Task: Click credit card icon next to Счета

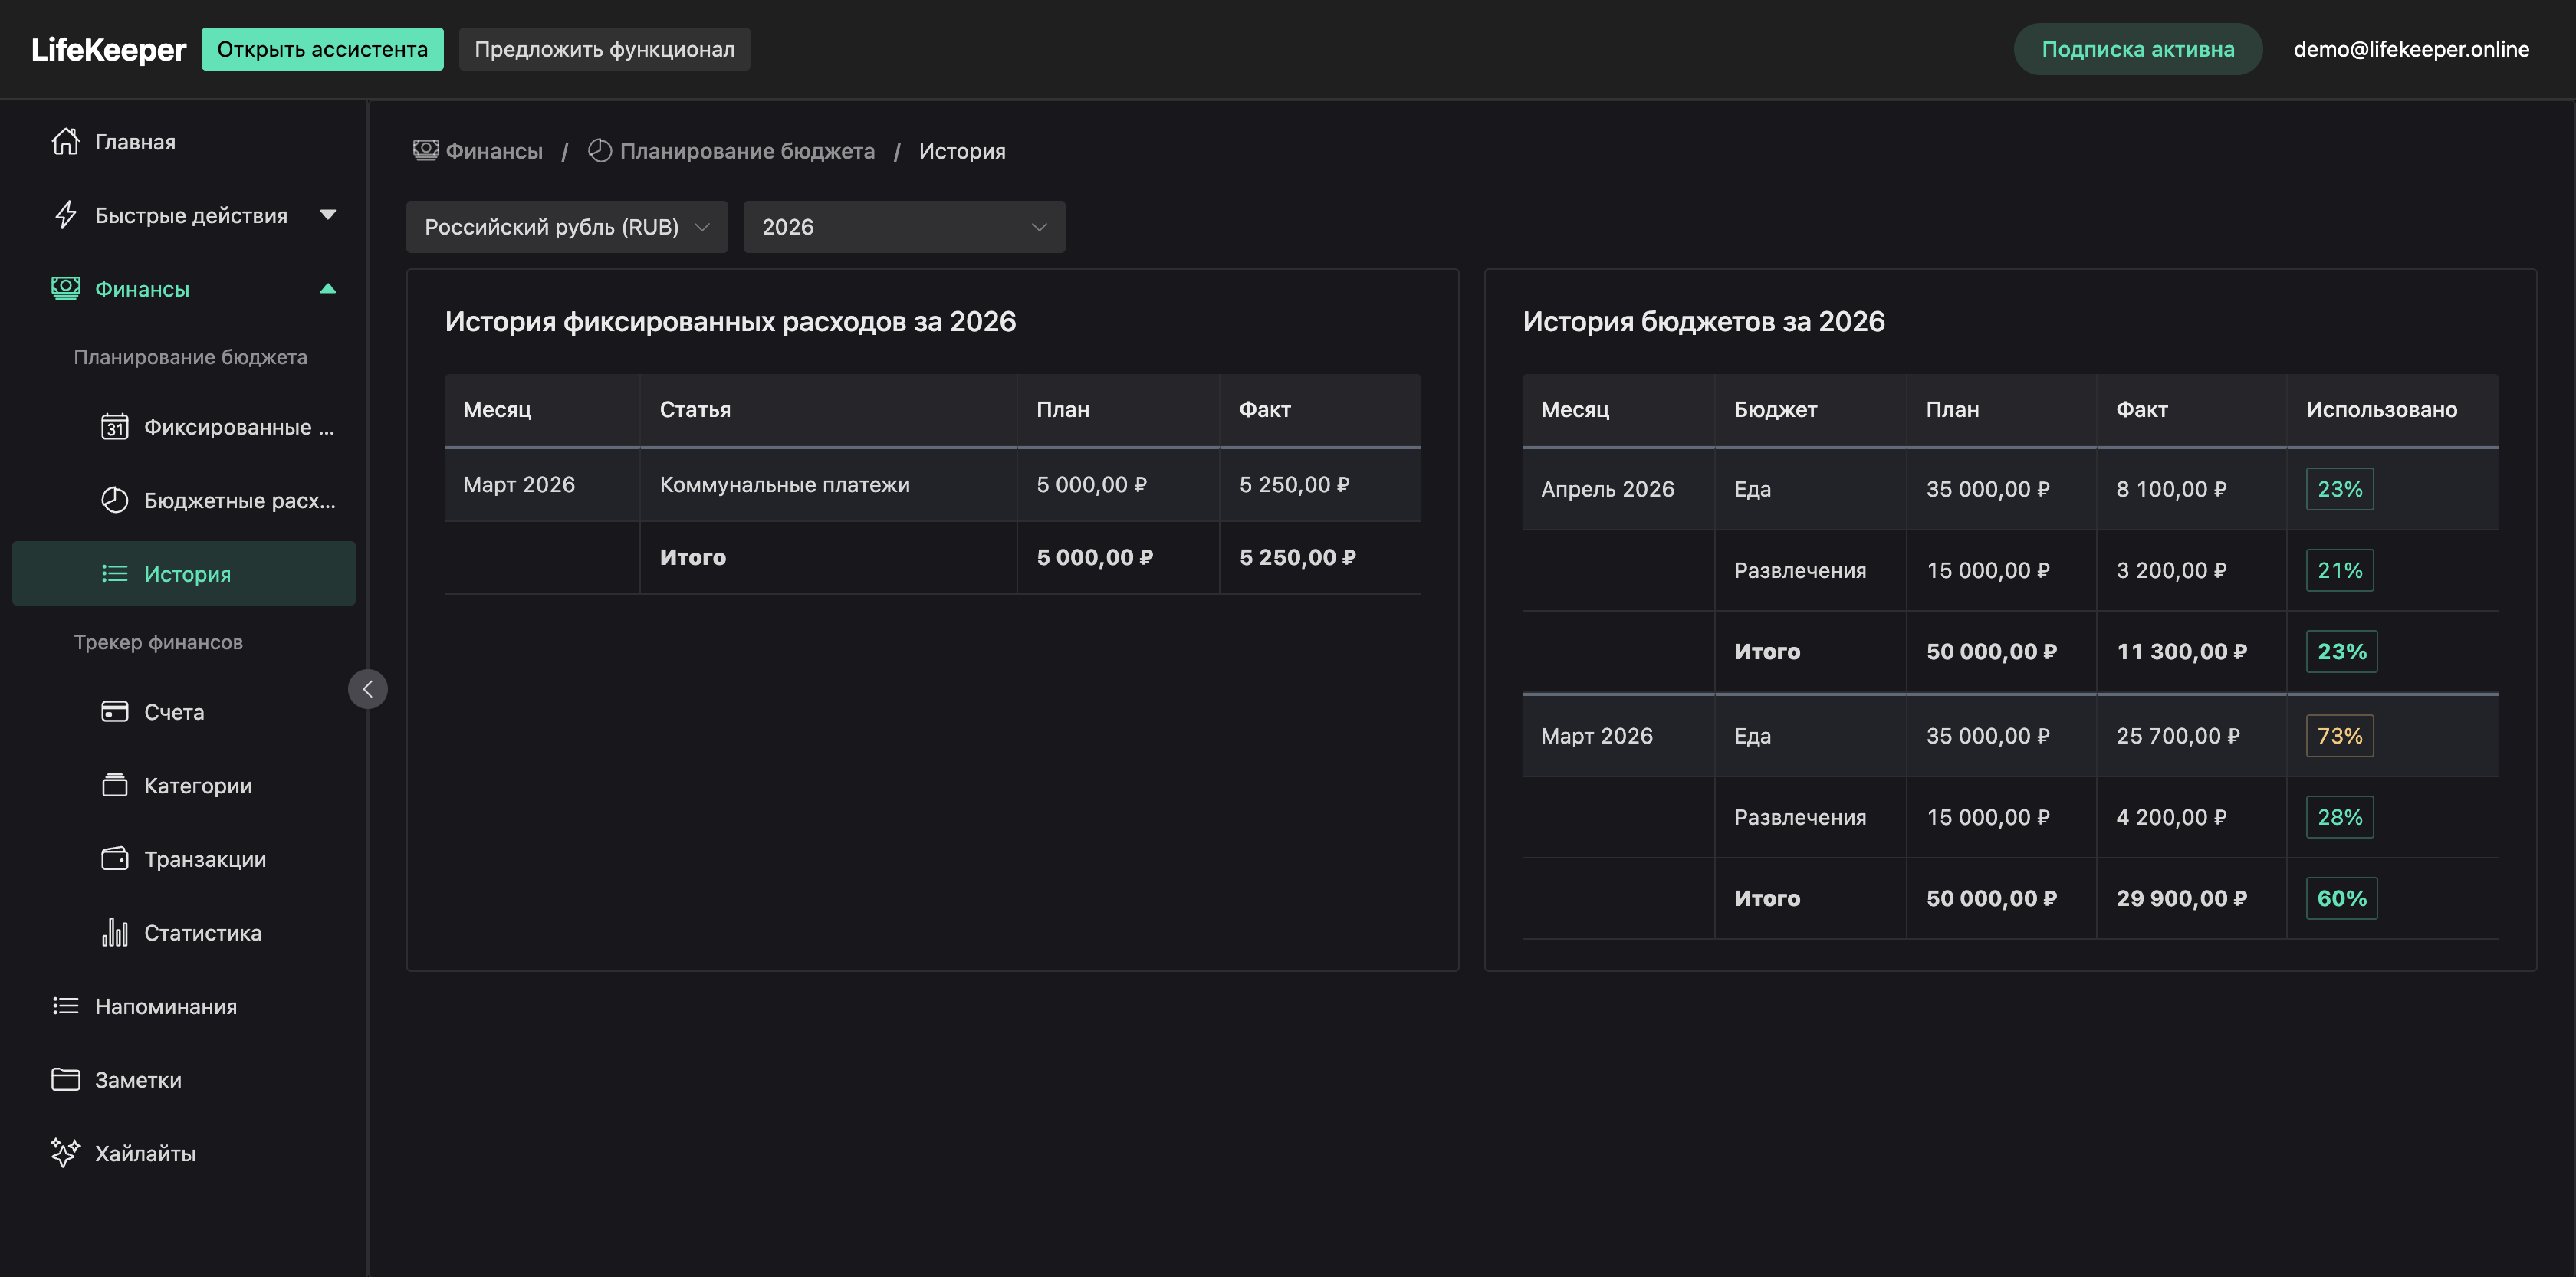Action: (x=115, y=711)
